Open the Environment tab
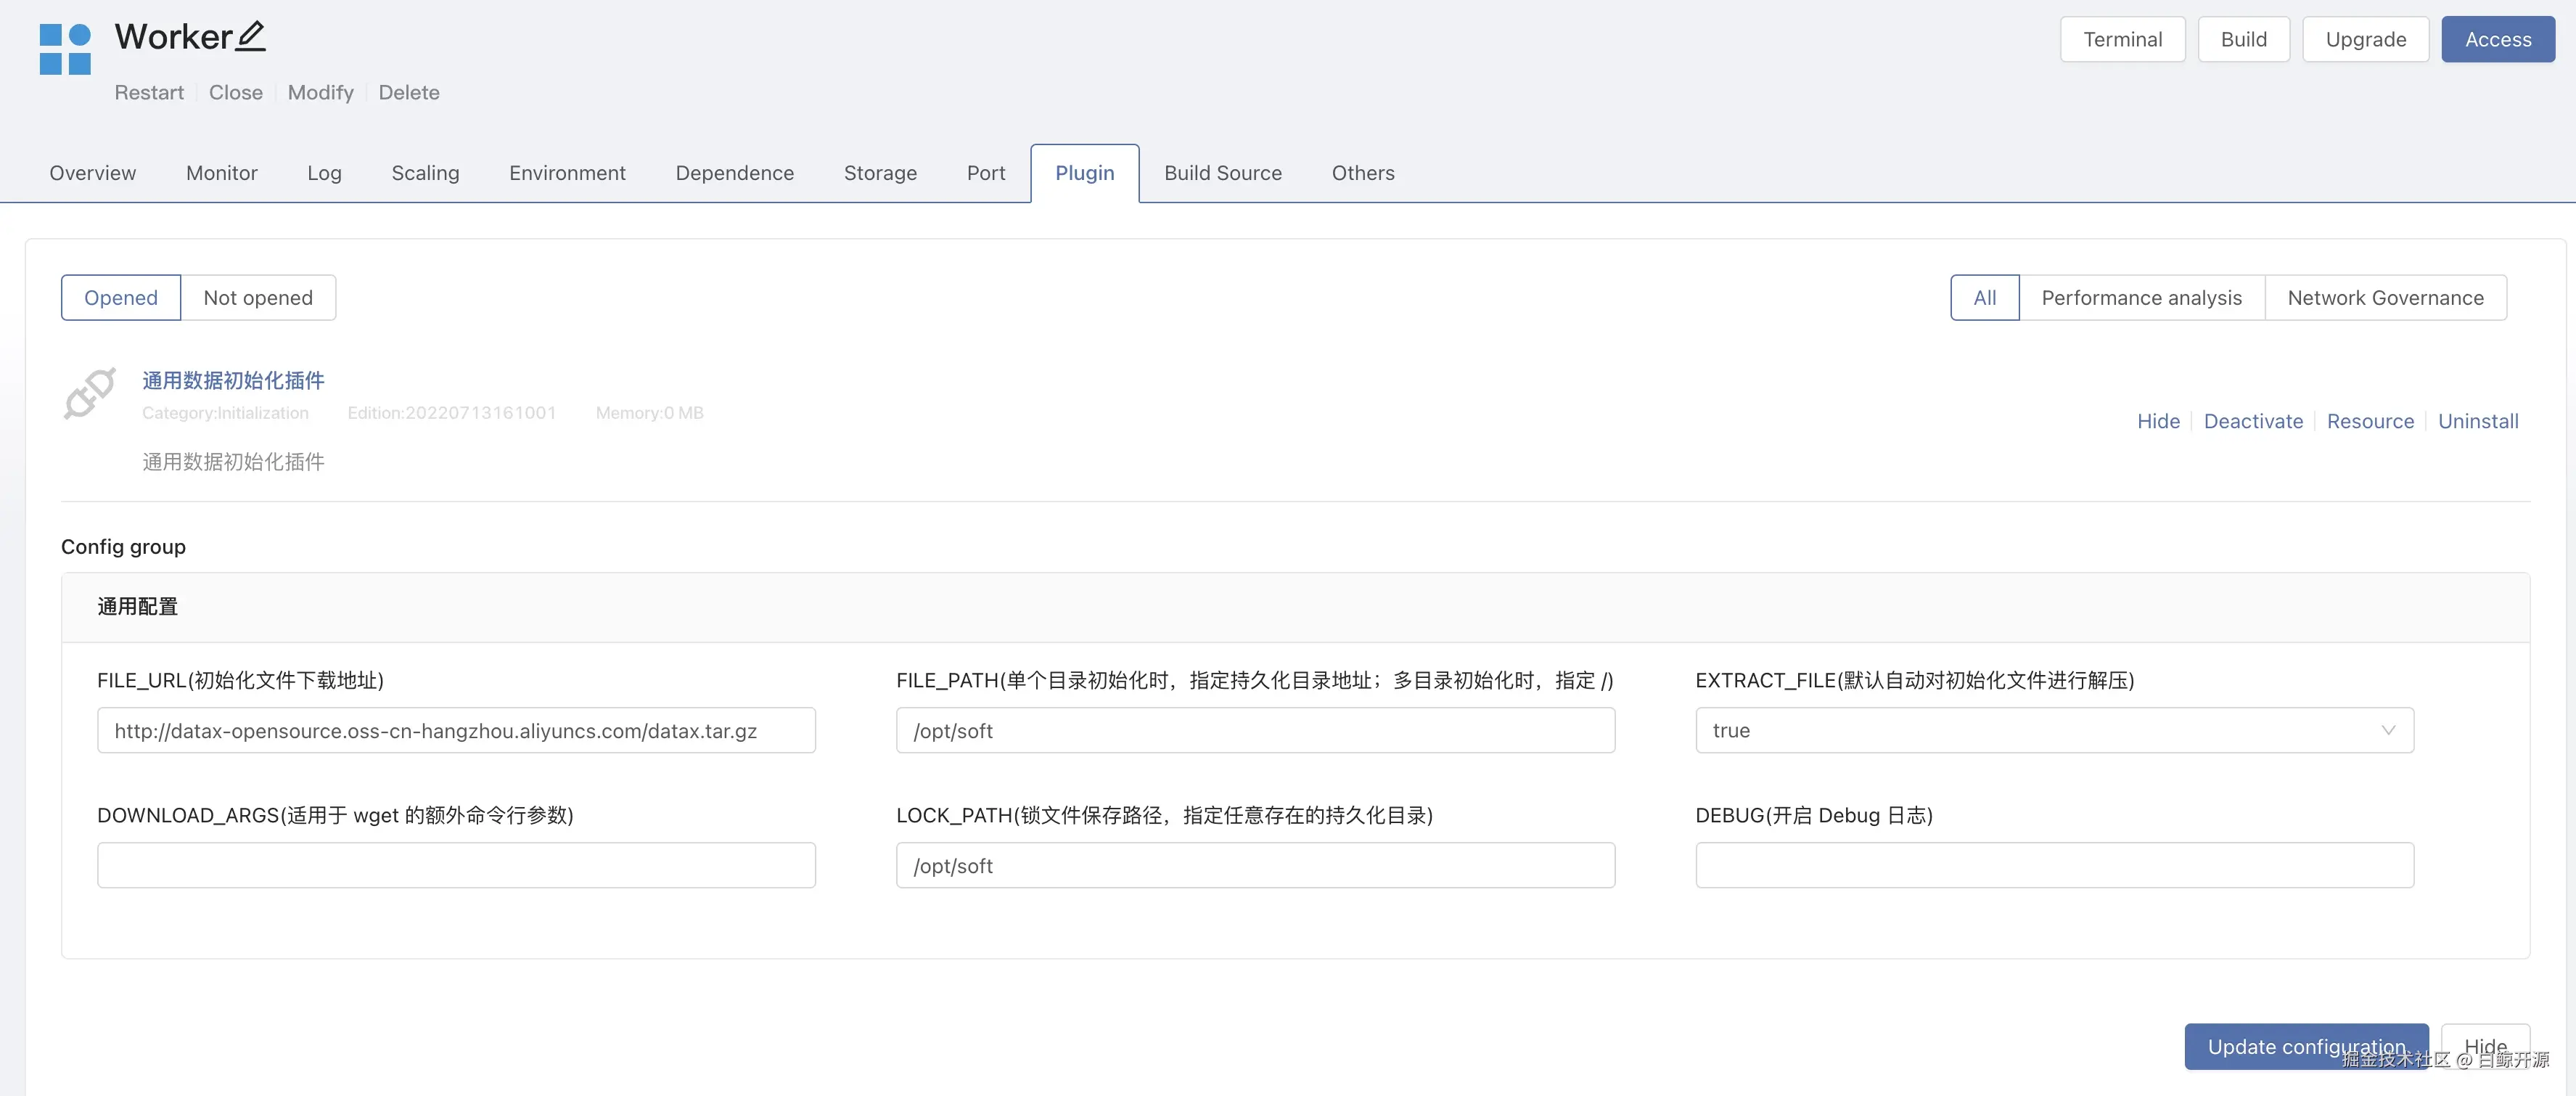 [x=567, y=173]
